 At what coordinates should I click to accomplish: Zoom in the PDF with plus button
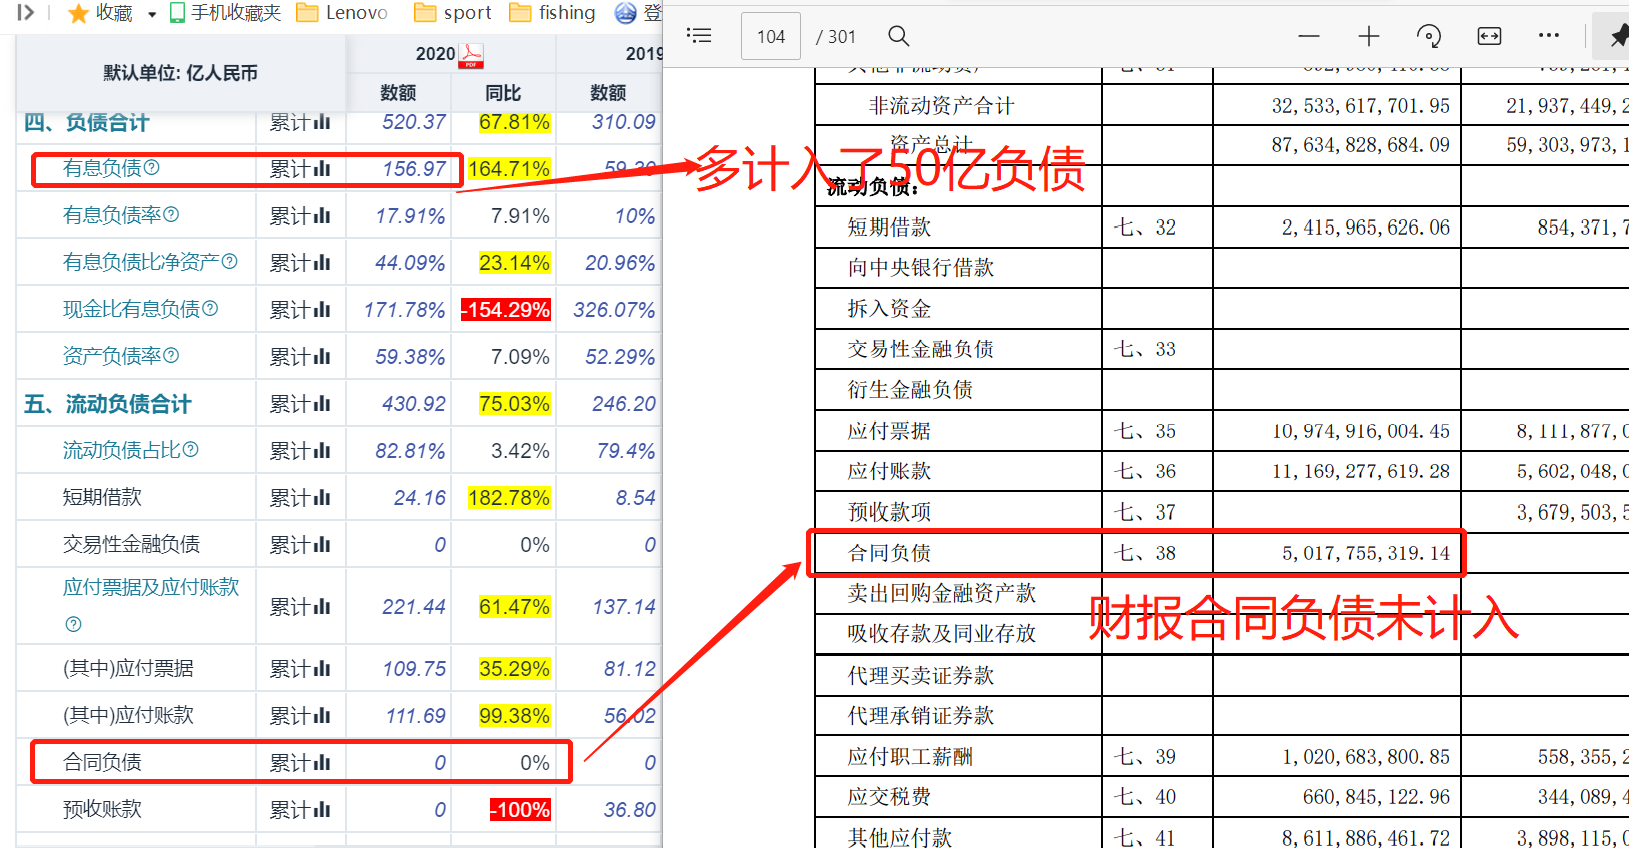tap(1368, 36)
